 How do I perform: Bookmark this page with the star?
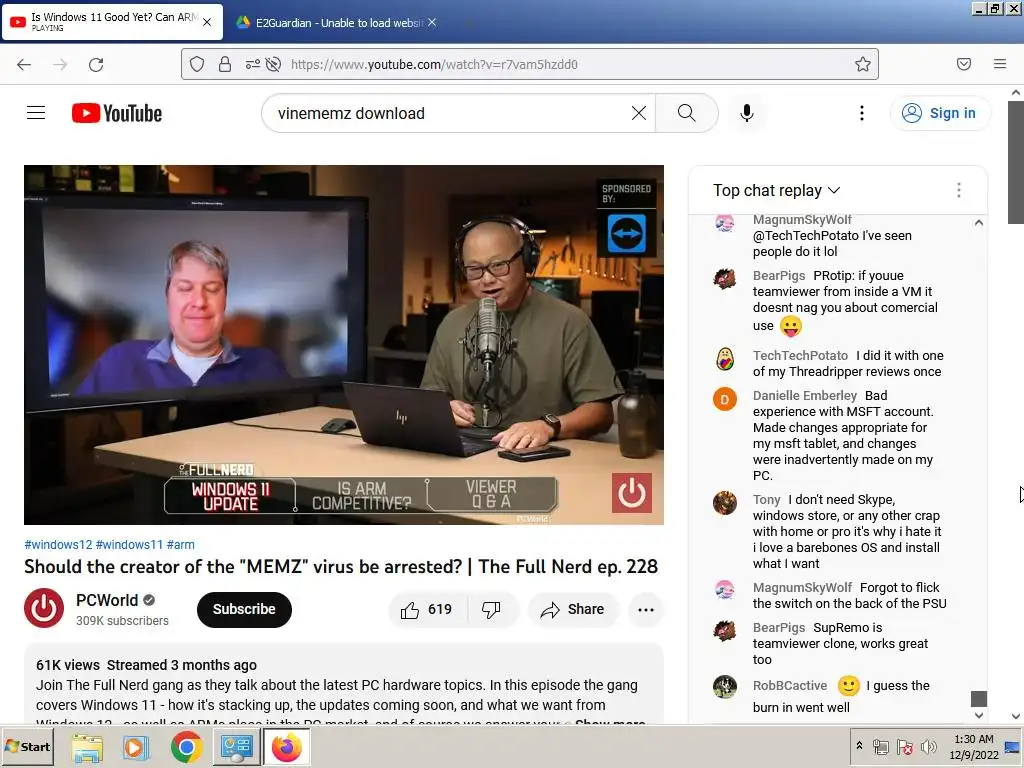(x=863, y=64)
